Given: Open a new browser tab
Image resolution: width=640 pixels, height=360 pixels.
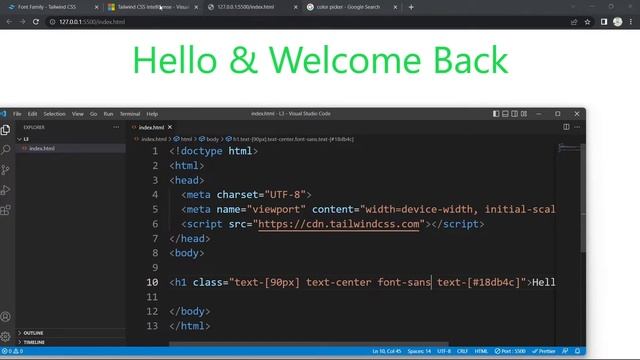Looking at the screenshot, I should pos(411,7).
